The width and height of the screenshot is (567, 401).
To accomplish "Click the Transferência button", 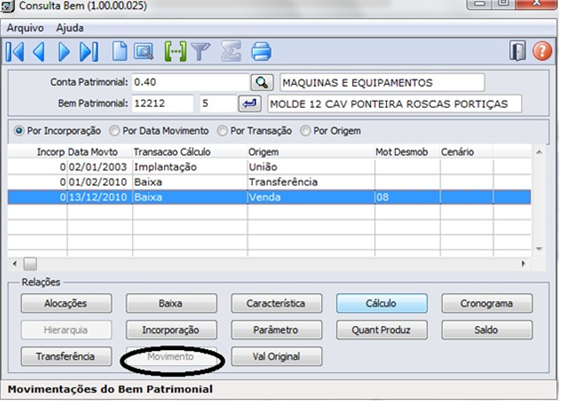I will 66,357.
